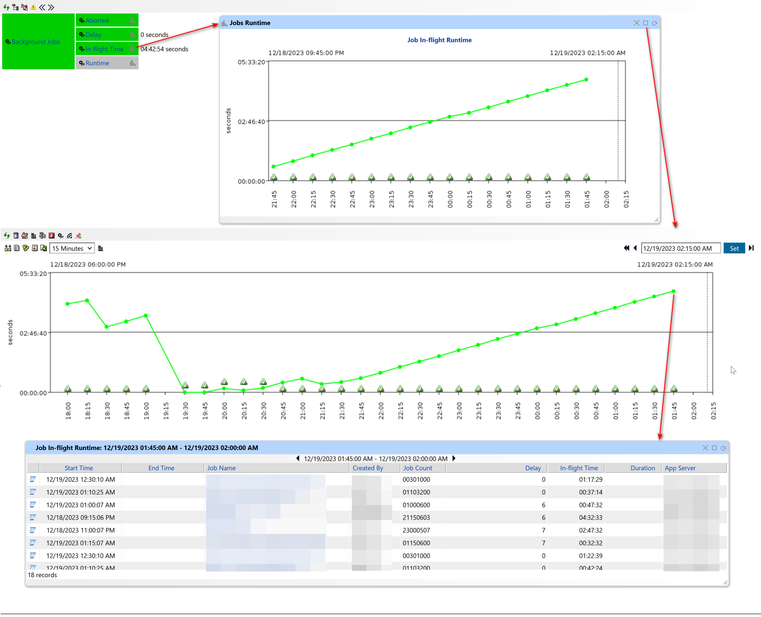
Task: Select the In-flight Time metric
Action: [x=104, y=49]
